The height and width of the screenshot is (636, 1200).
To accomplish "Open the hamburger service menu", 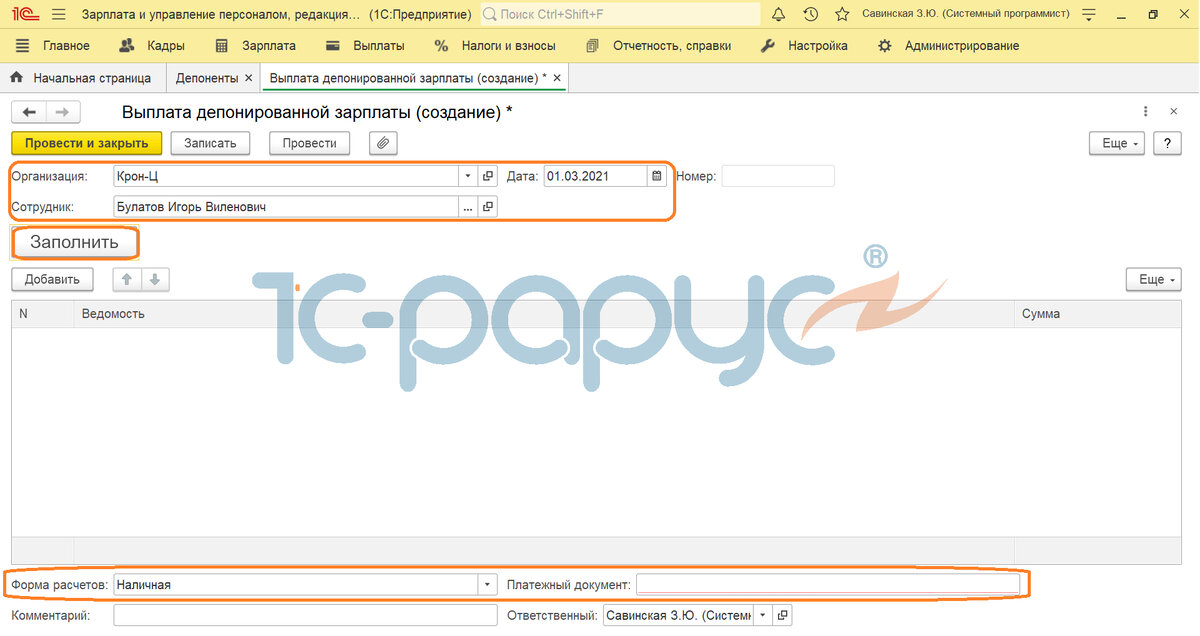I will click(x=58, y=14).
